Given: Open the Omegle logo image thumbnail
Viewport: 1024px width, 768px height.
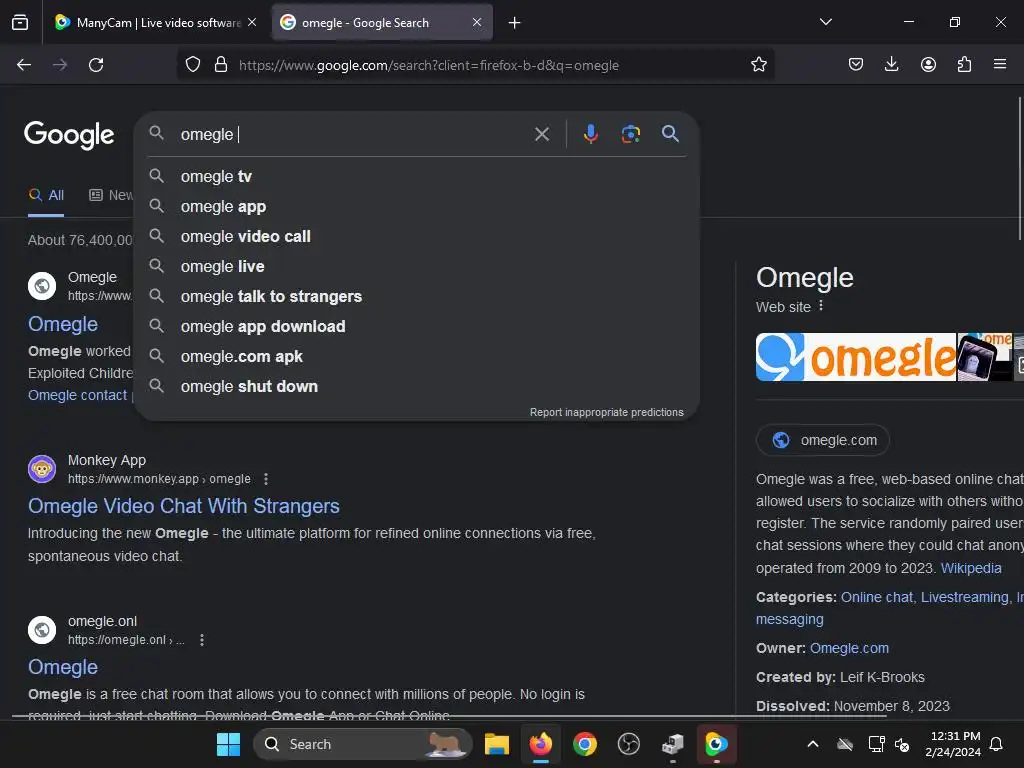Looking at the screenshot, I should pyautogui.click(x=856, y=357).
